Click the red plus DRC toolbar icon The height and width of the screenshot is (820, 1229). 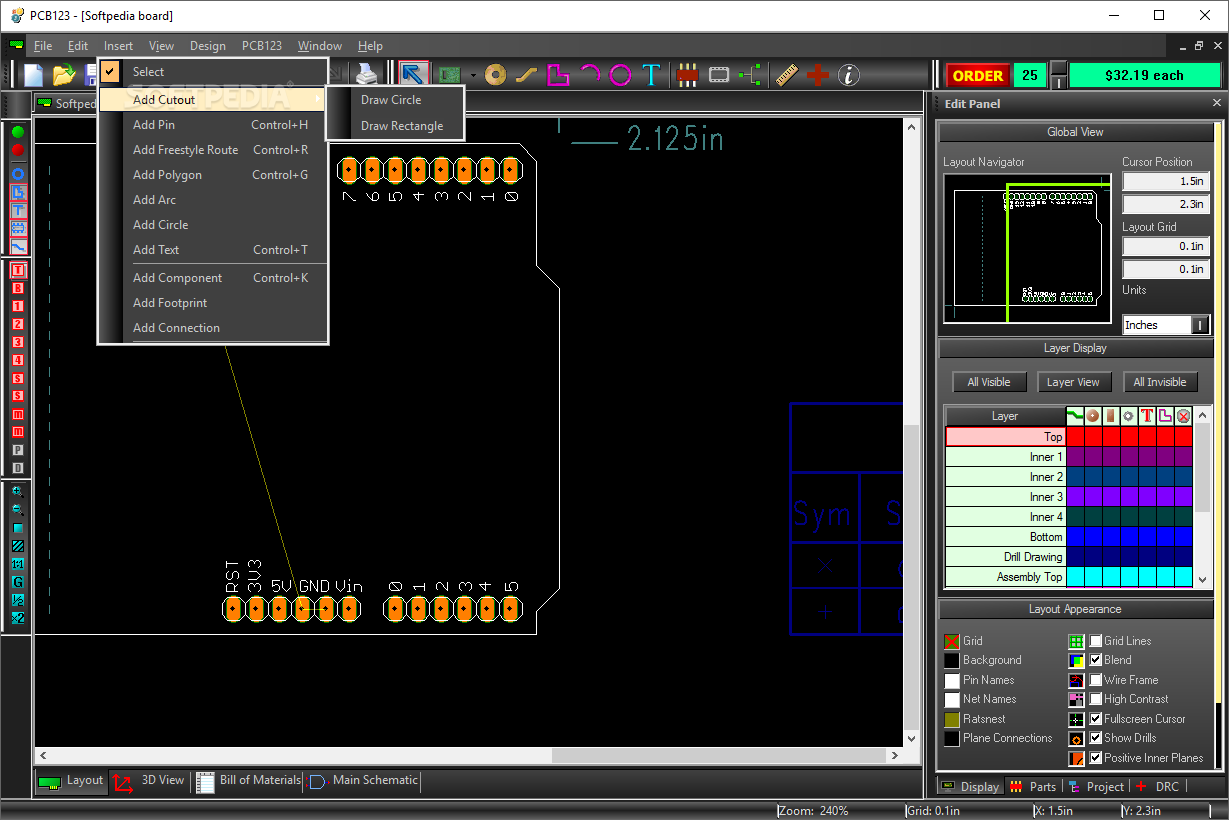coord(818,74)
